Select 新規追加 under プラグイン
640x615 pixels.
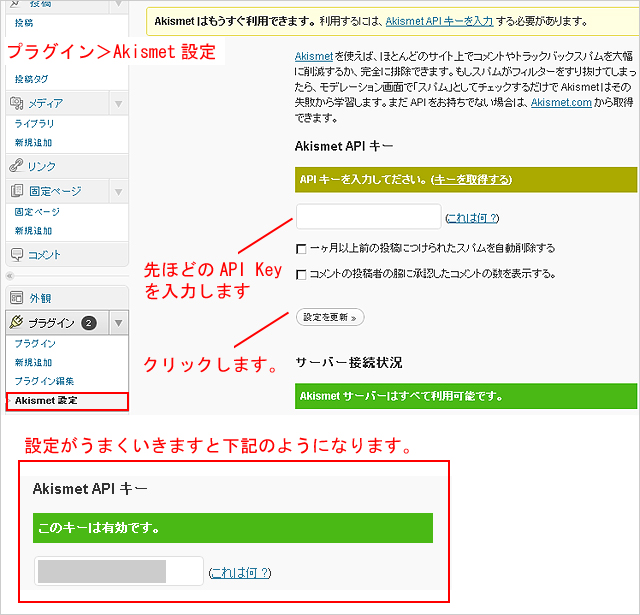(x=33, y=362)
